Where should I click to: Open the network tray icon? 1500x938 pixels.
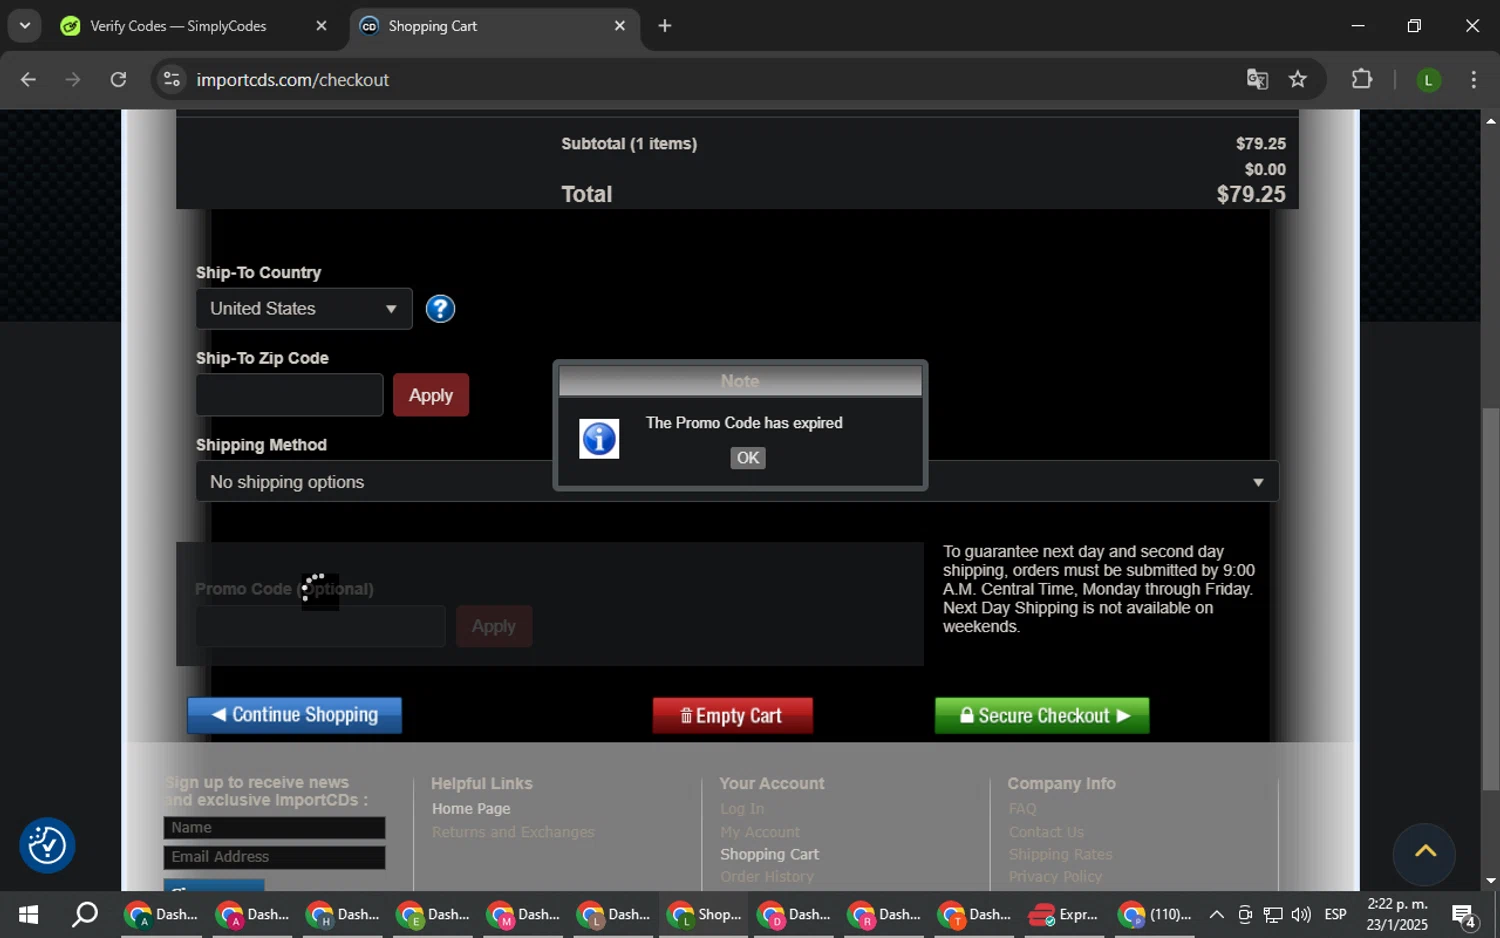click(1272, 914)
